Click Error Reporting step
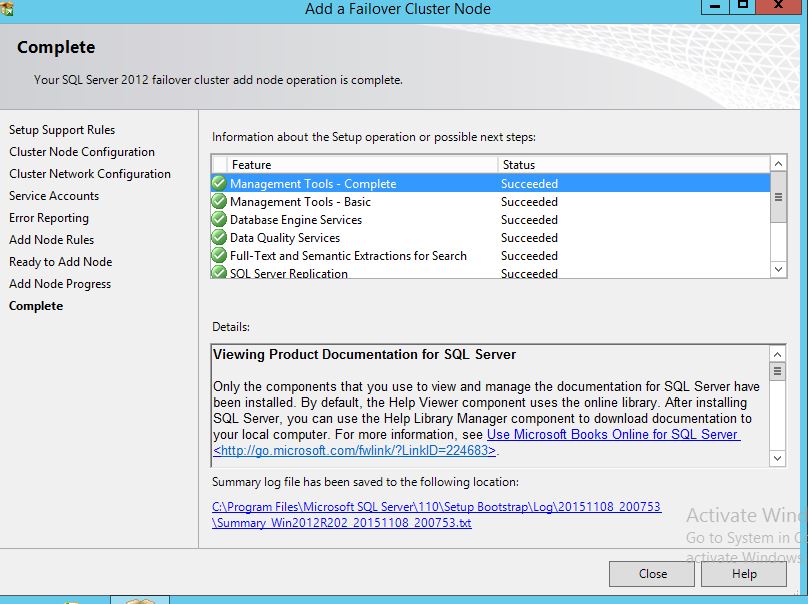 49,218
